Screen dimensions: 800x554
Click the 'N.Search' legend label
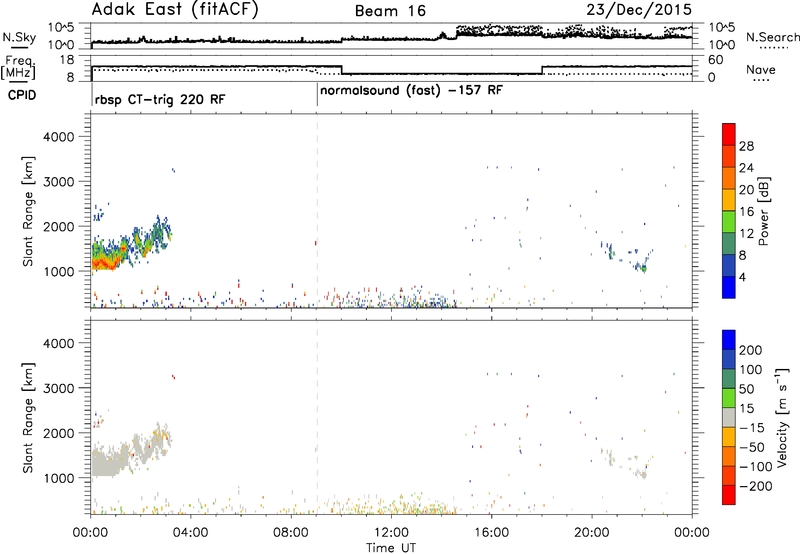[x=772, y=37]
